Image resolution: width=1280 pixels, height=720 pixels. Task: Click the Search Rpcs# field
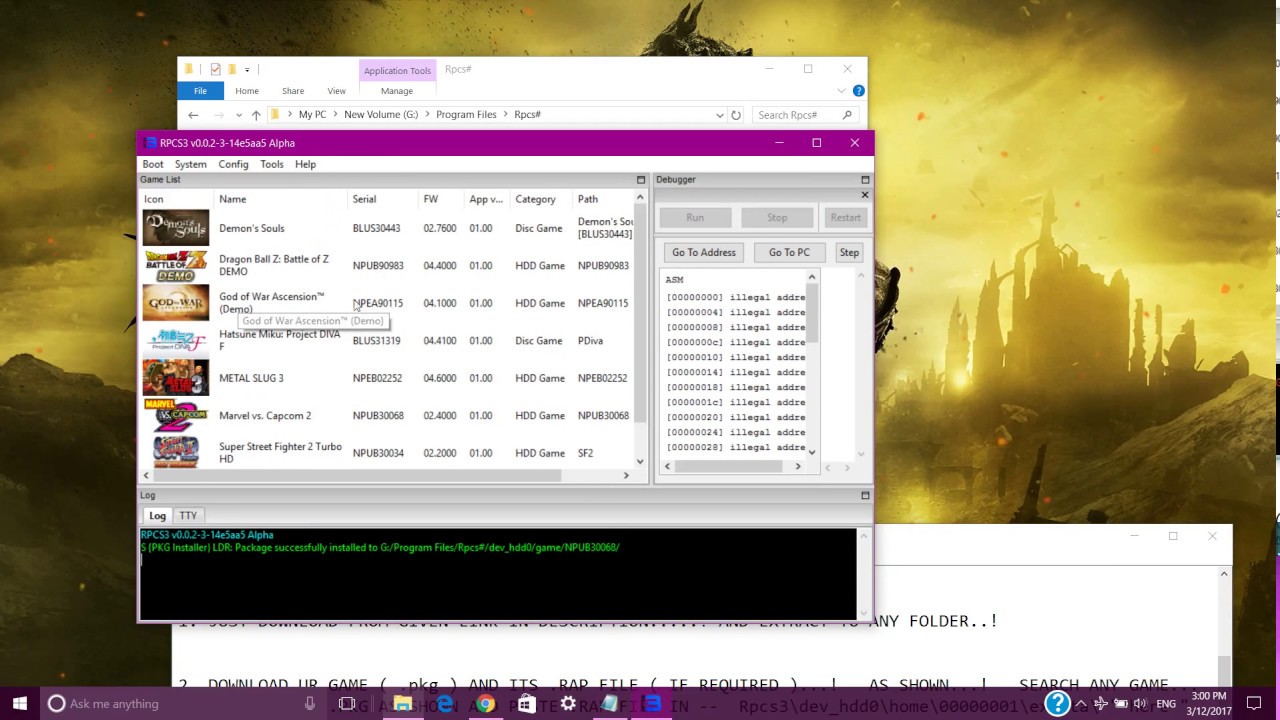804,115
